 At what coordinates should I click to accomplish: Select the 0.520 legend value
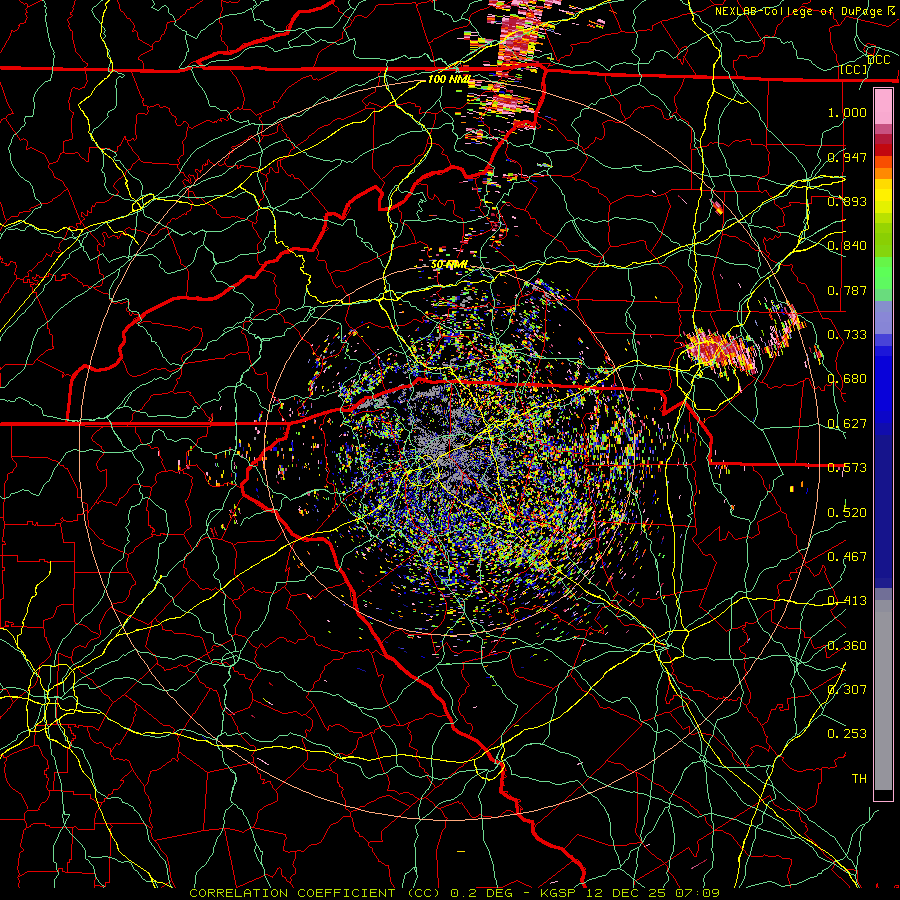coord(847,513)
